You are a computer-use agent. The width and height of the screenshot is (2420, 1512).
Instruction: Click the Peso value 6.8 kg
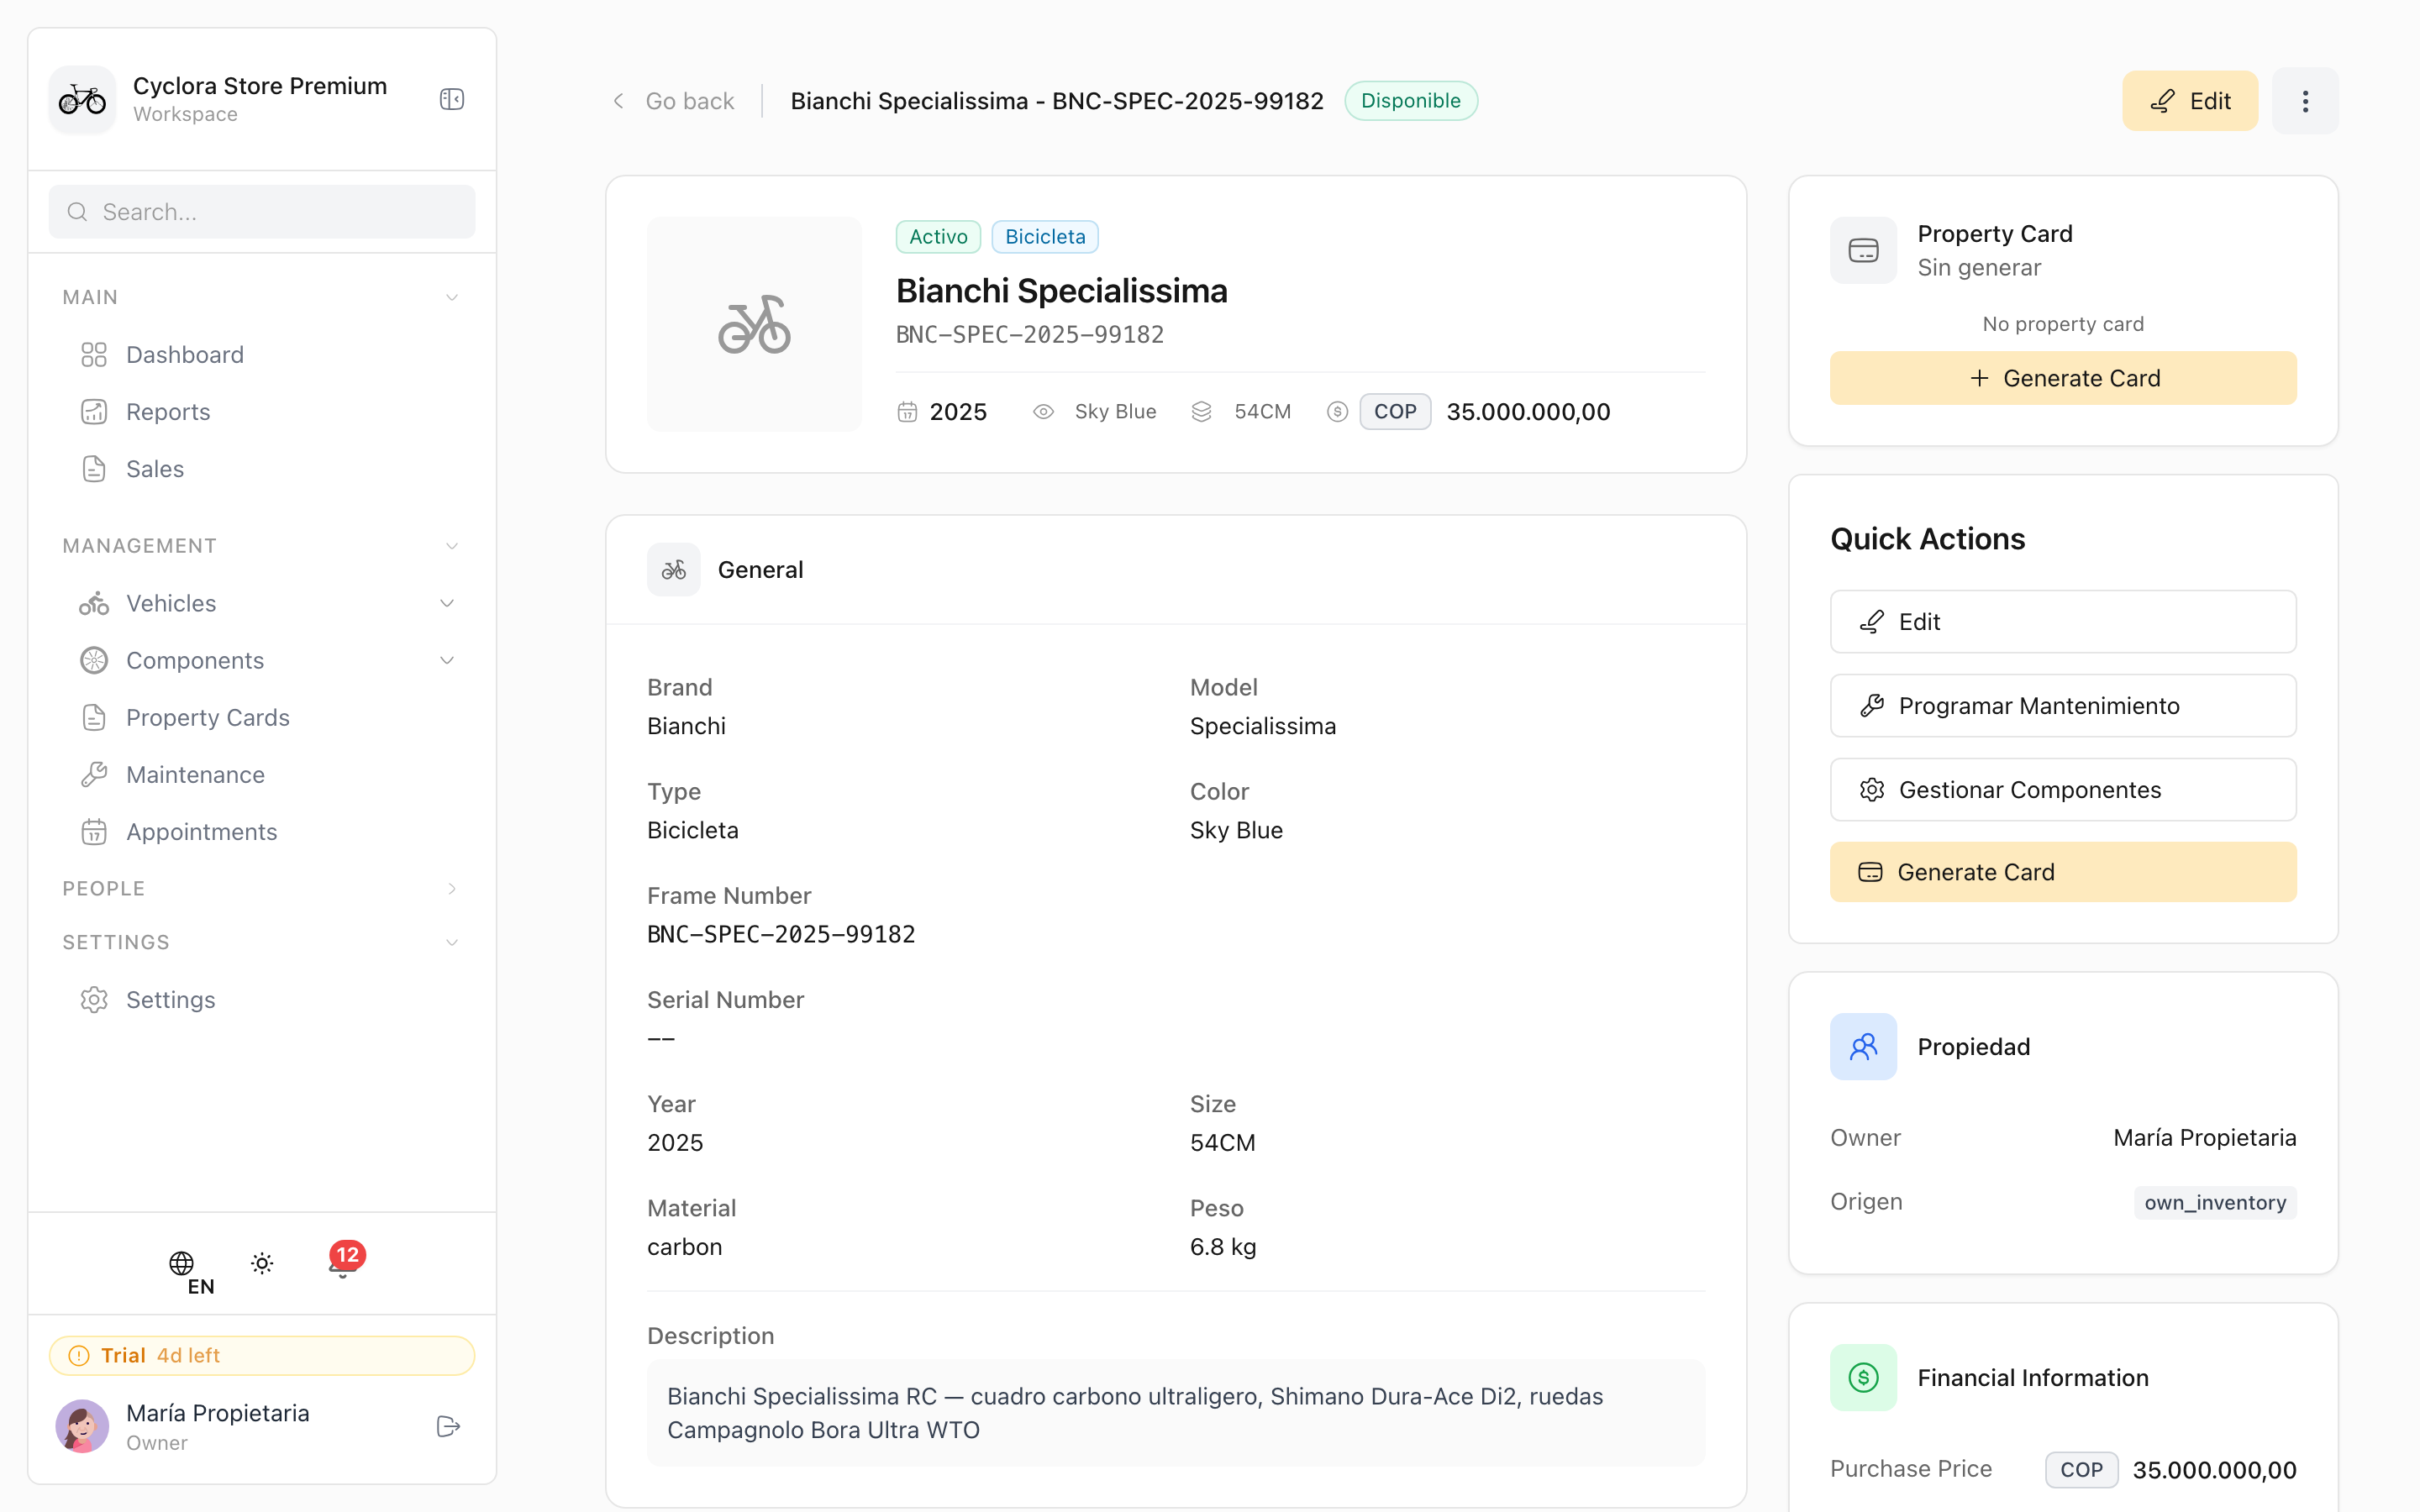(1223, 1247)
